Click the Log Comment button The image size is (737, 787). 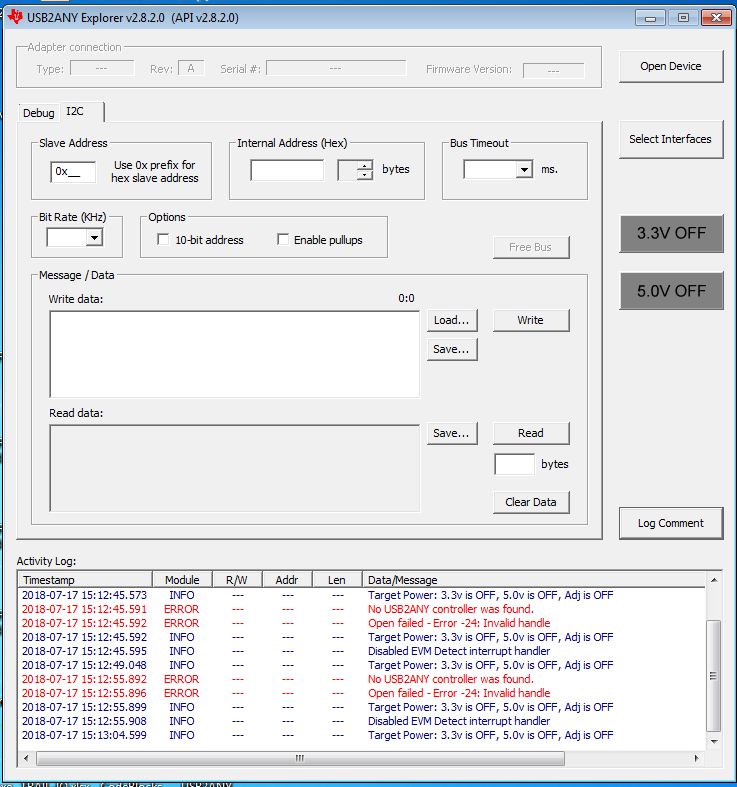671,523
